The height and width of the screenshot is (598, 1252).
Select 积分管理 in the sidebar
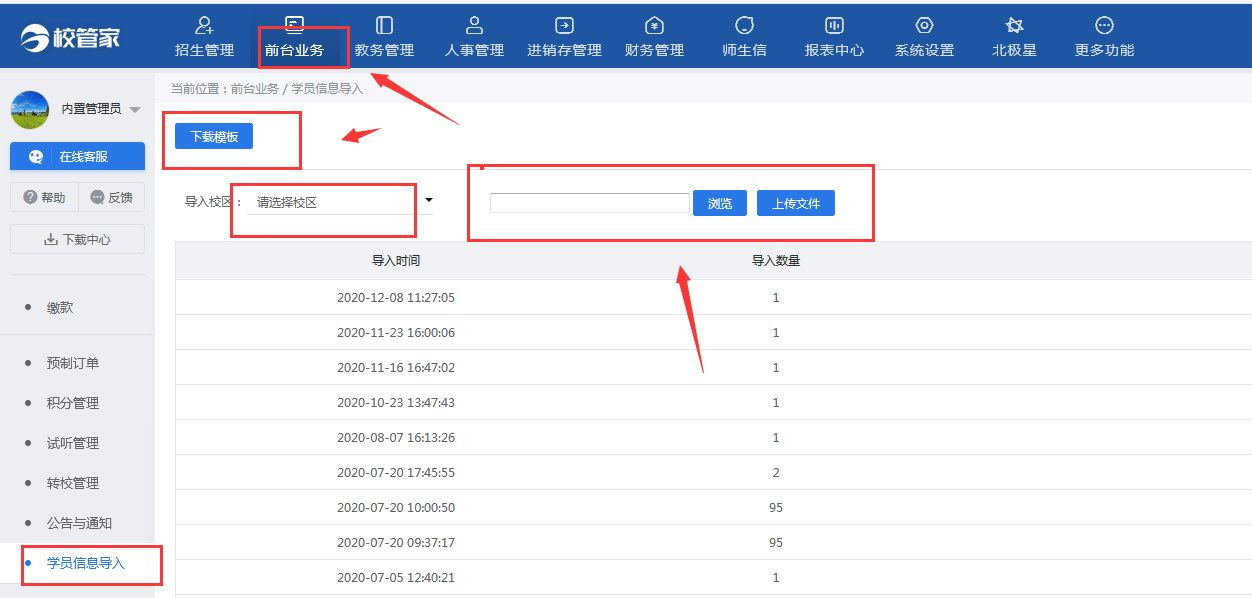click(73, 403)
